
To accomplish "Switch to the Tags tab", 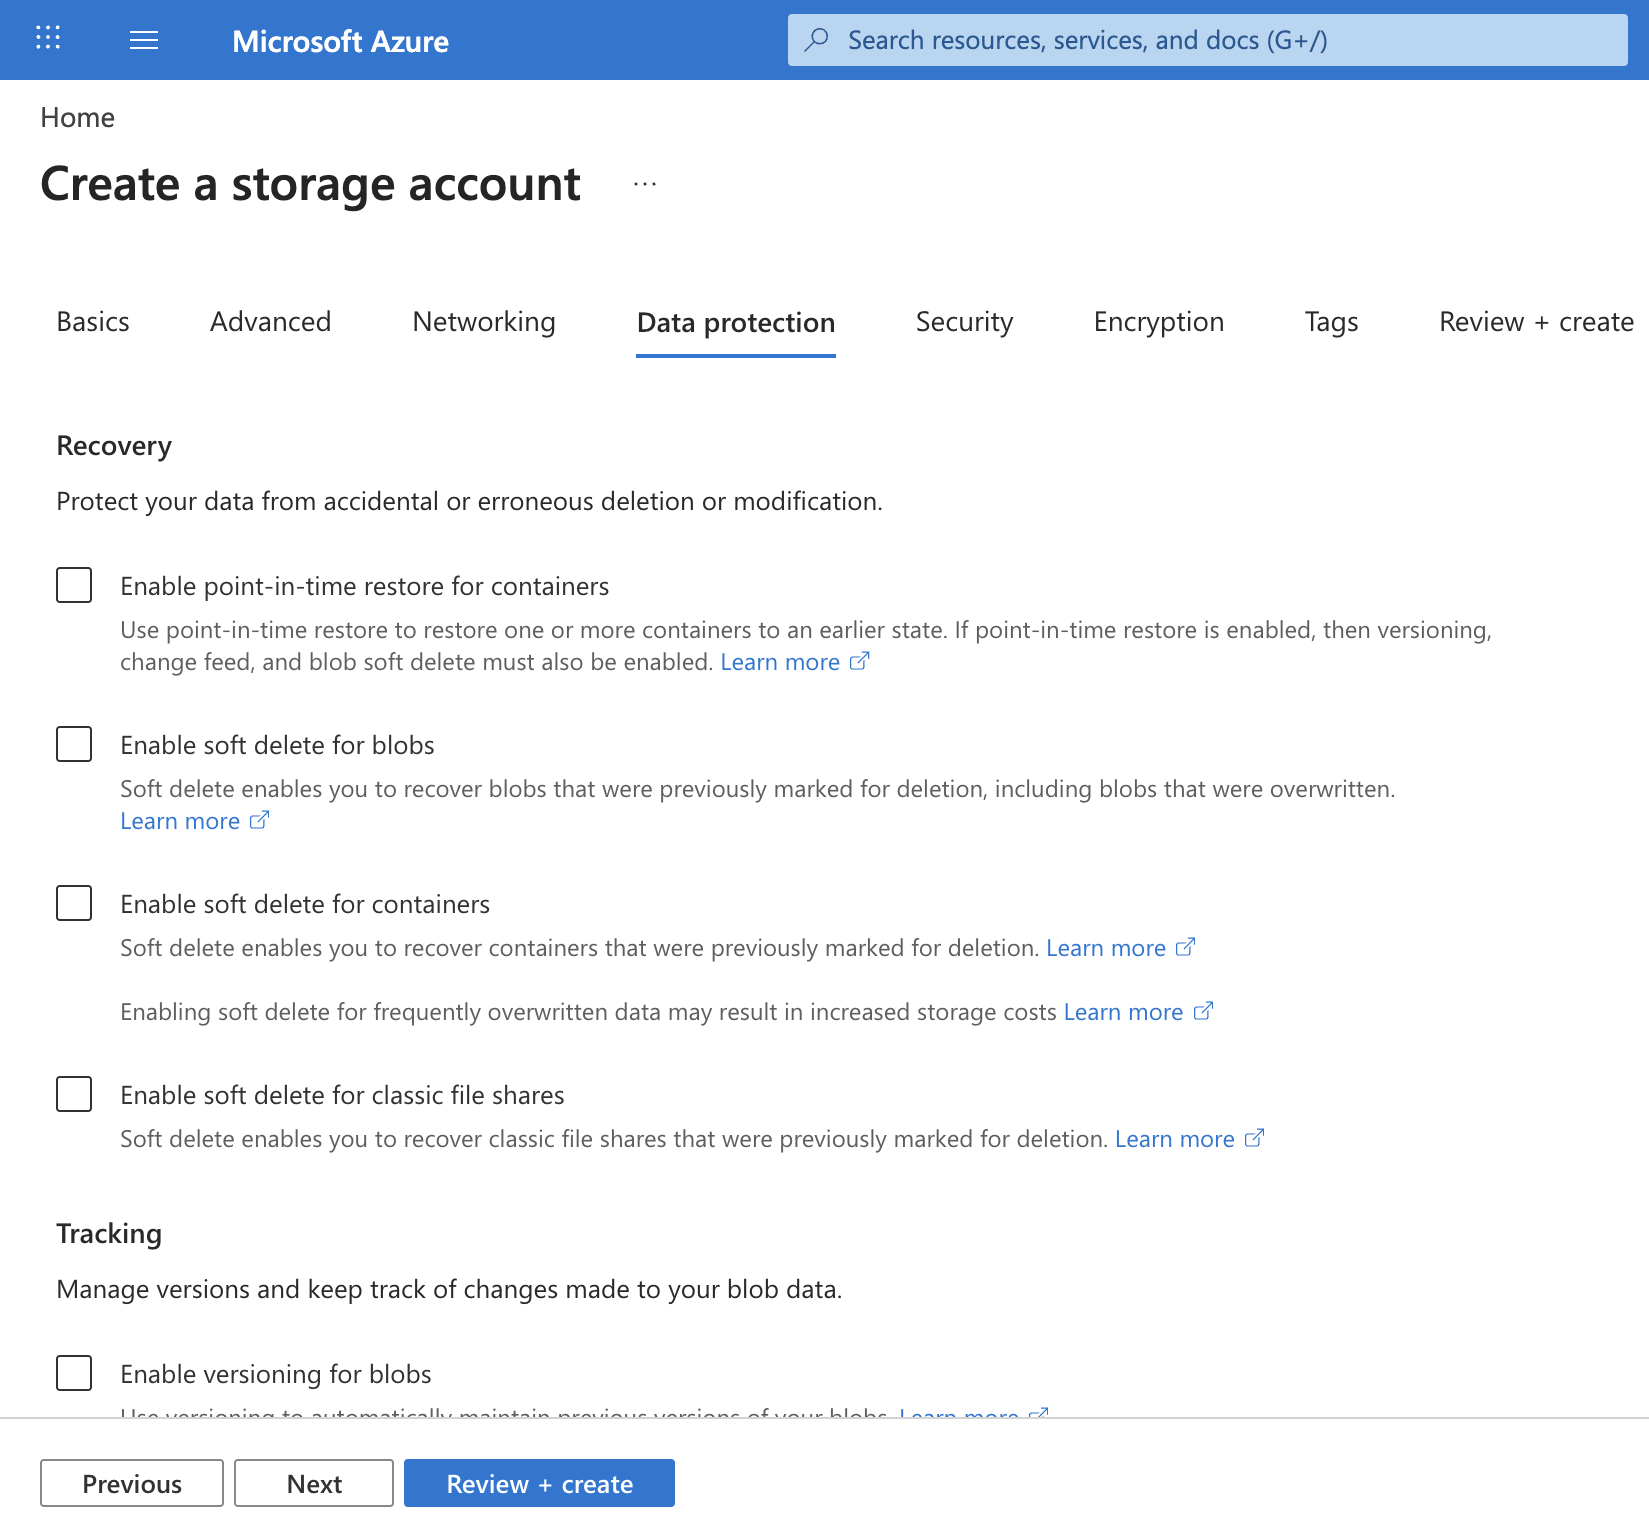I will tap(1331, 322).
